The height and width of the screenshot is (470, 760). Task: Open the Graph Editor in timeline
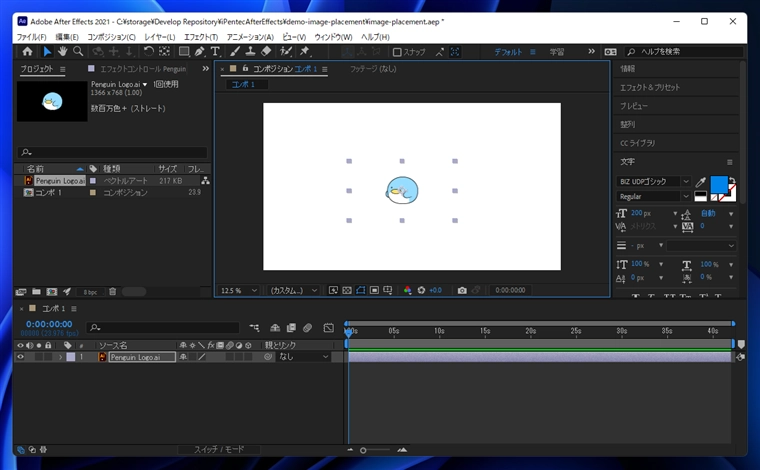[329, 328]
